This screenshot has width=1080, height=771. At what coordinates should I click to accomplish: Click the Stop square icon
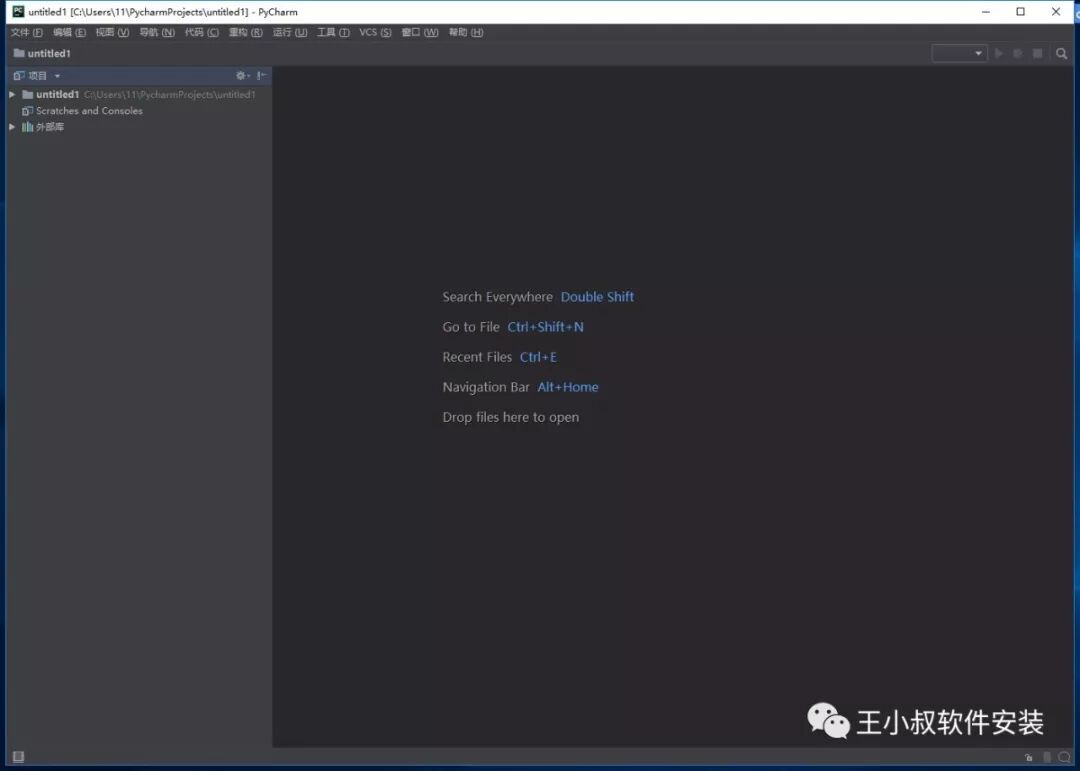[x=1037, y=53]
